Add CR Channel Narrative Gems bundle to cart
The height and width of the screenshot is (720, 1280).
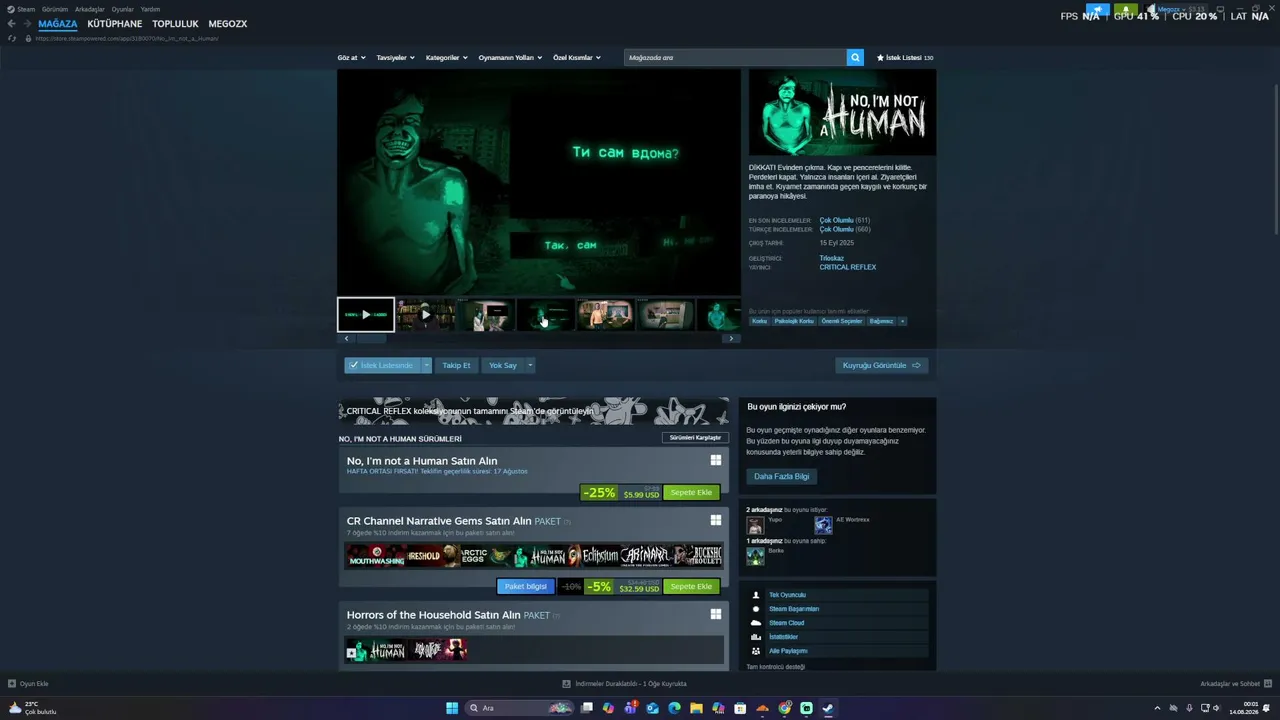[691, 586]
